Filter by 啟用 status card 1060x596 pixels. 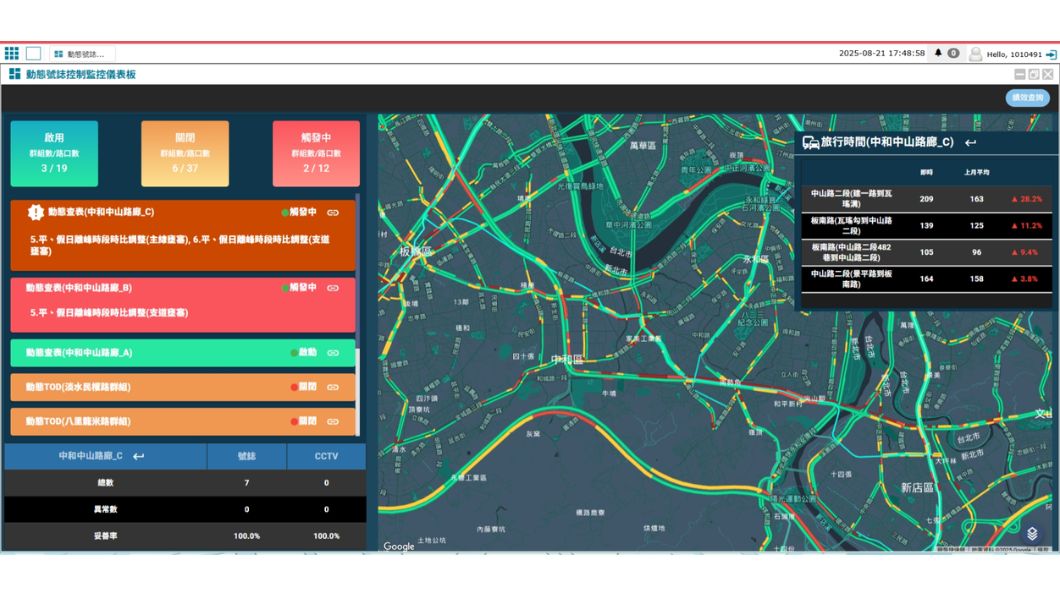tap(54, 154)
